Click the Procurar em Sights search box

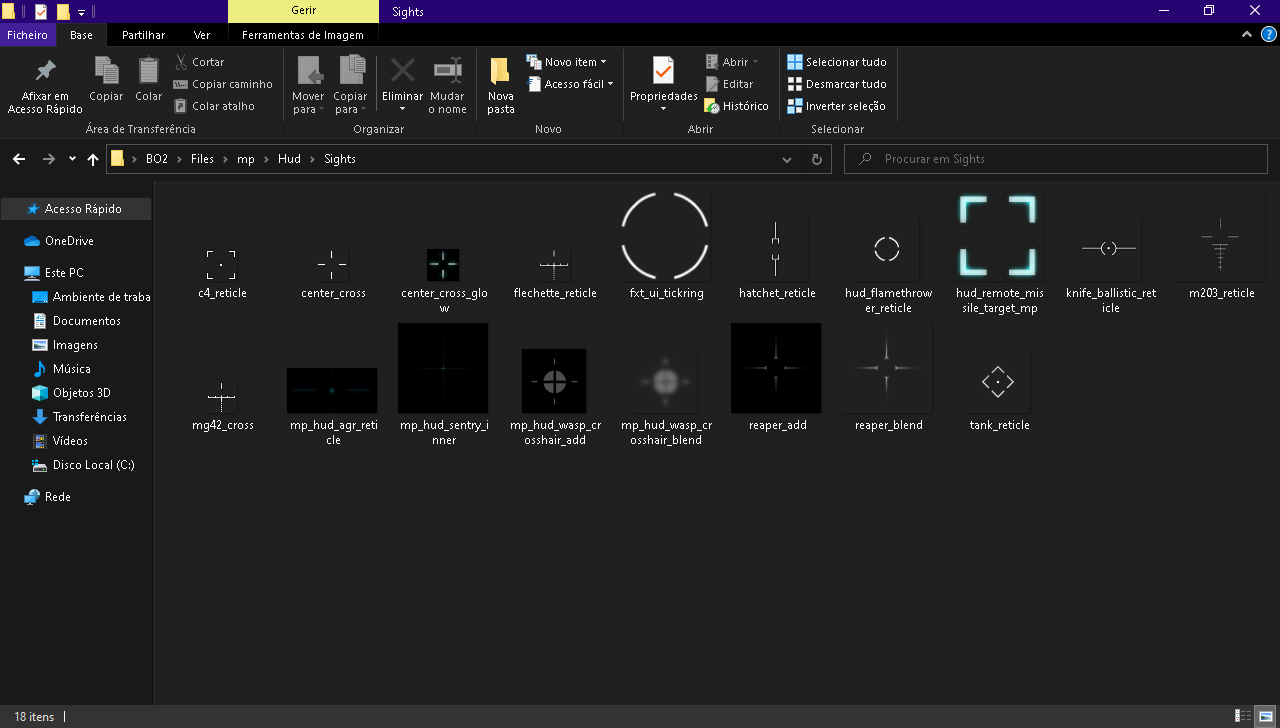click(x=1056, y=159)
